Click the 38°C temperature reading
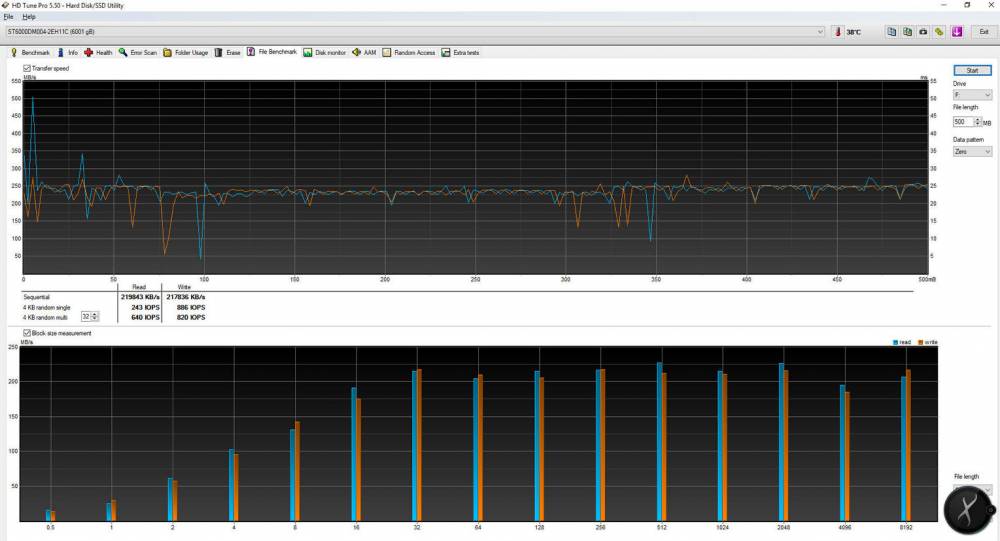The height and width of the screenshot is (541, 1000). [853, 32]
